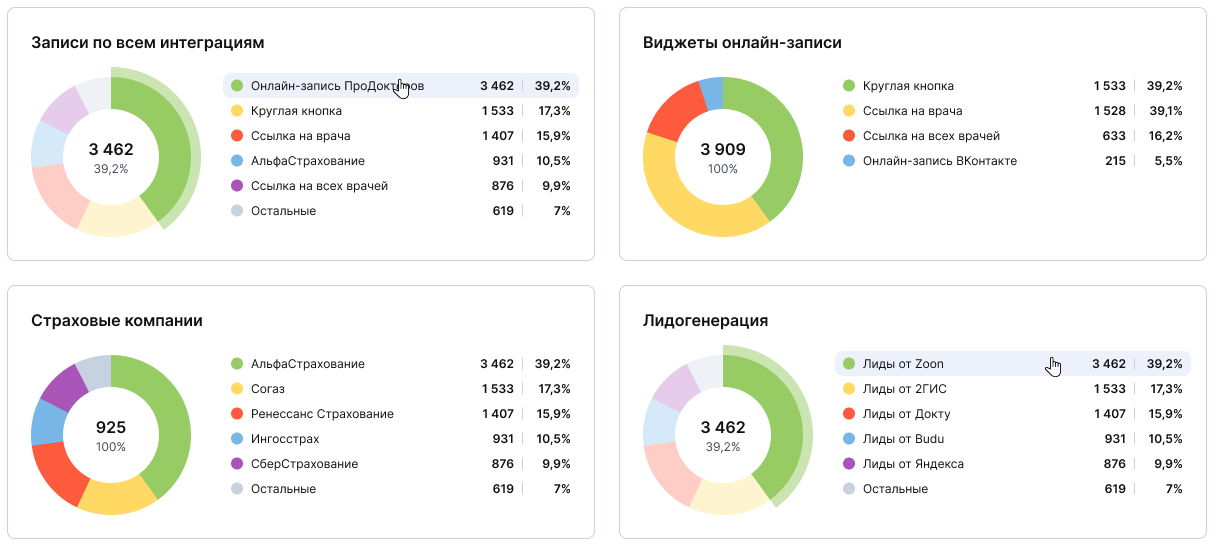Click the red dot beside Лиды от Докту

(849, 414)
